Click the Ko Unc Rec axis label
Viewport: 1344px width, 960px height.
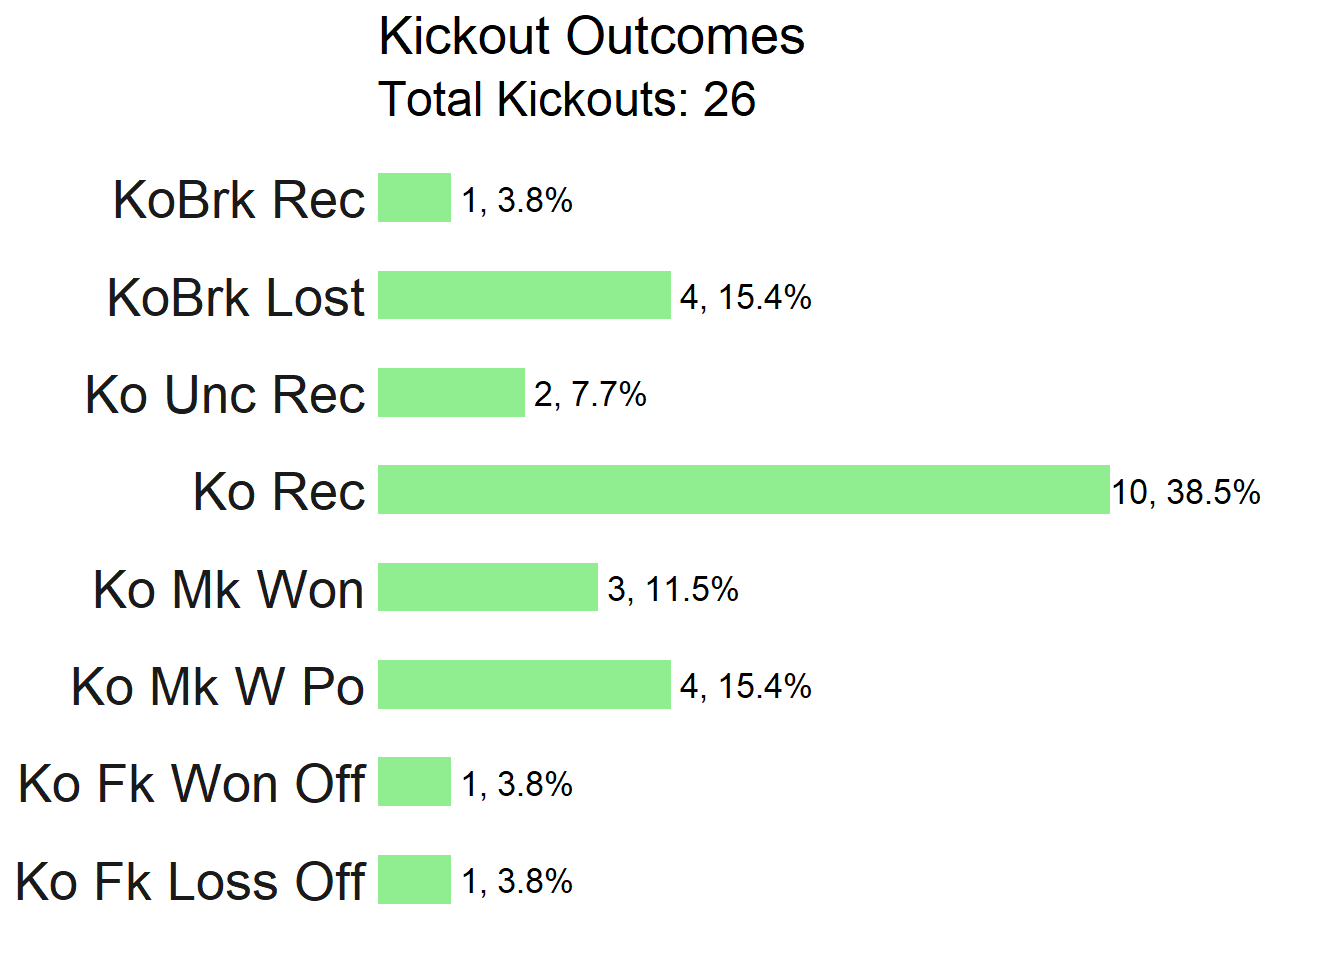225,395
